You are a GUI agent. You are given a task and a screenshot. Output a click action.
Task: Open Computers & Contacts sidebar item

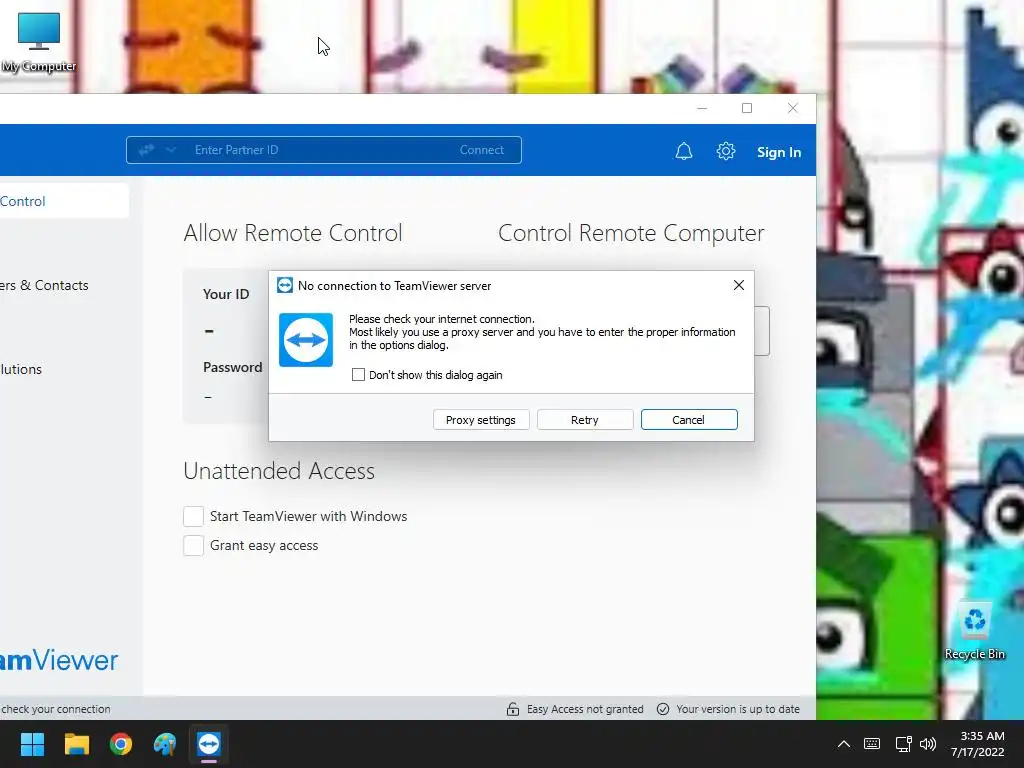(x=44, y=285)
